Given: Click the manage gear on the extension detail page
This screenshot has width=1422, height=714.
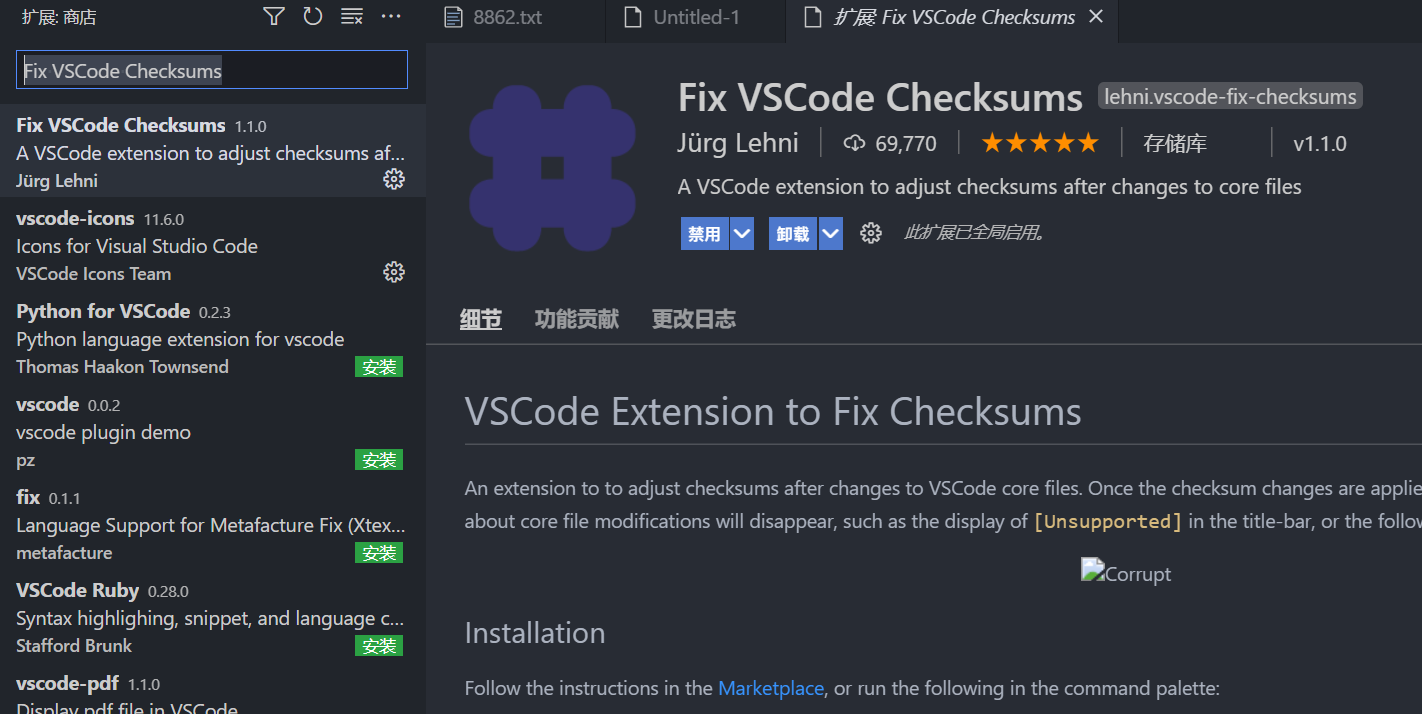Looking at the screenshot, I should pyautogui.click(x=871, y=232).
